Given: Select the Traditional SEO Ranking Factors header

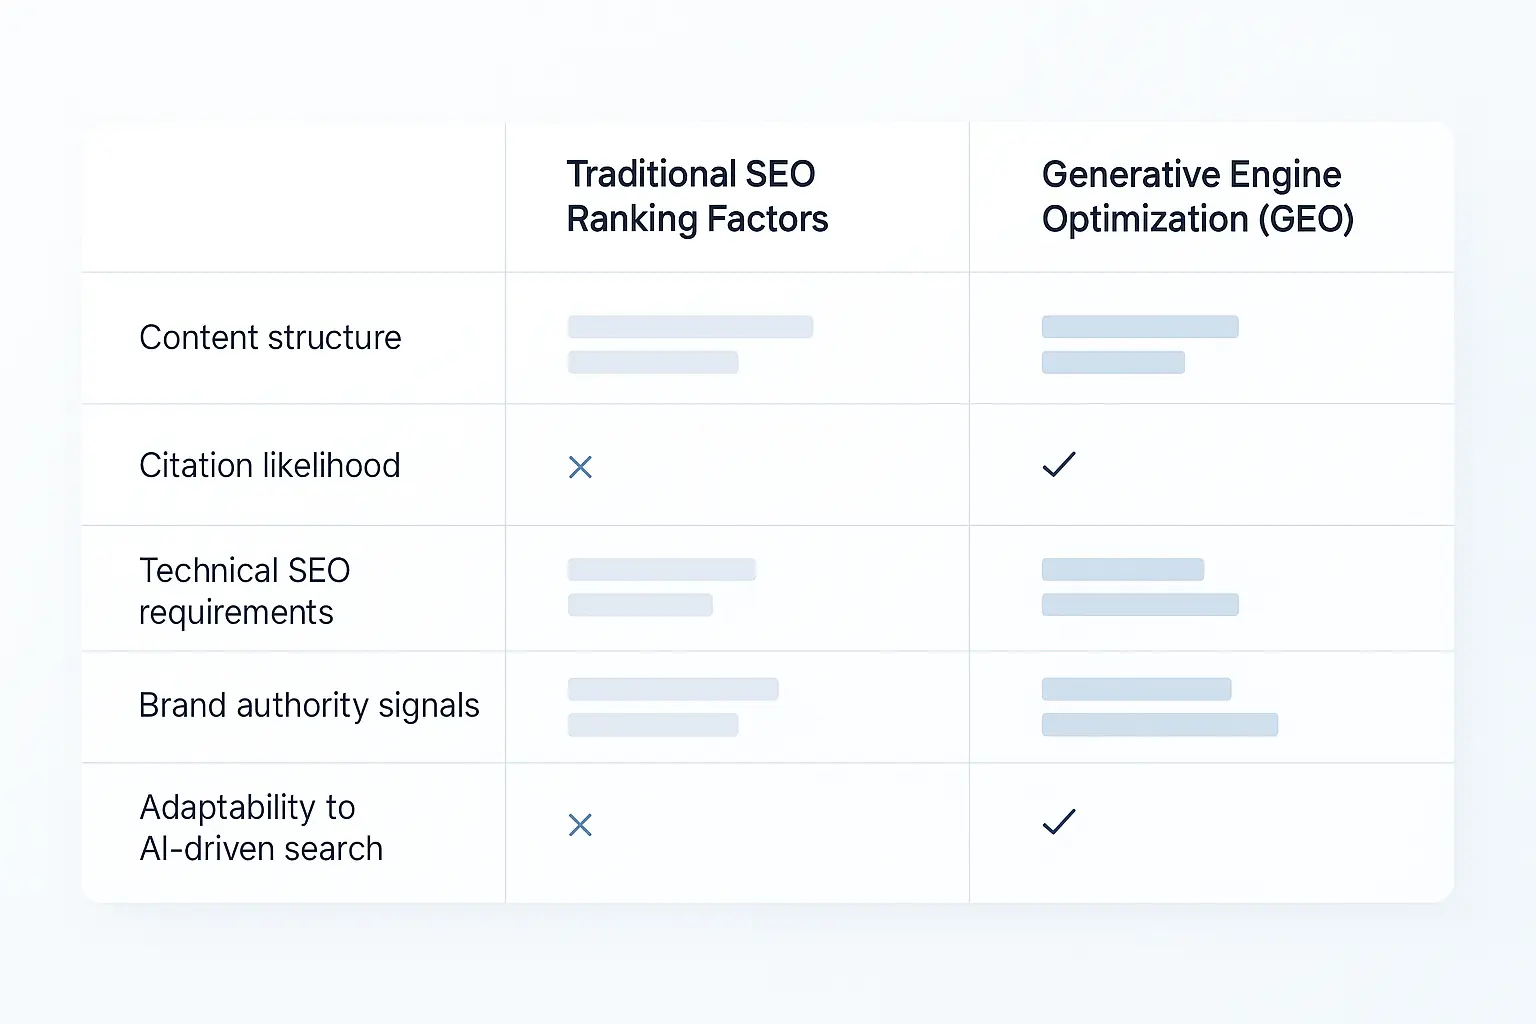Looking at the screenshot, I should pyautogui.click(x=697, y=197).
